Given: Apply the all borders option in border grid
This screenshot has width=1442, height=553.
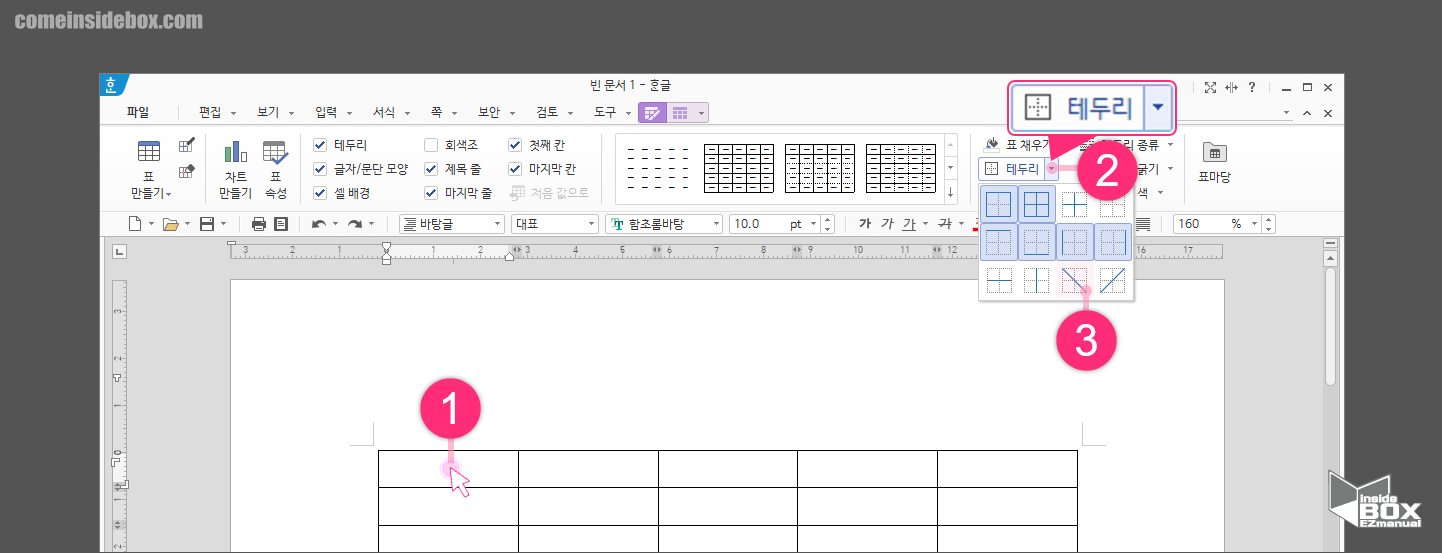Looking at the screenshot, I should (1036, 206).
